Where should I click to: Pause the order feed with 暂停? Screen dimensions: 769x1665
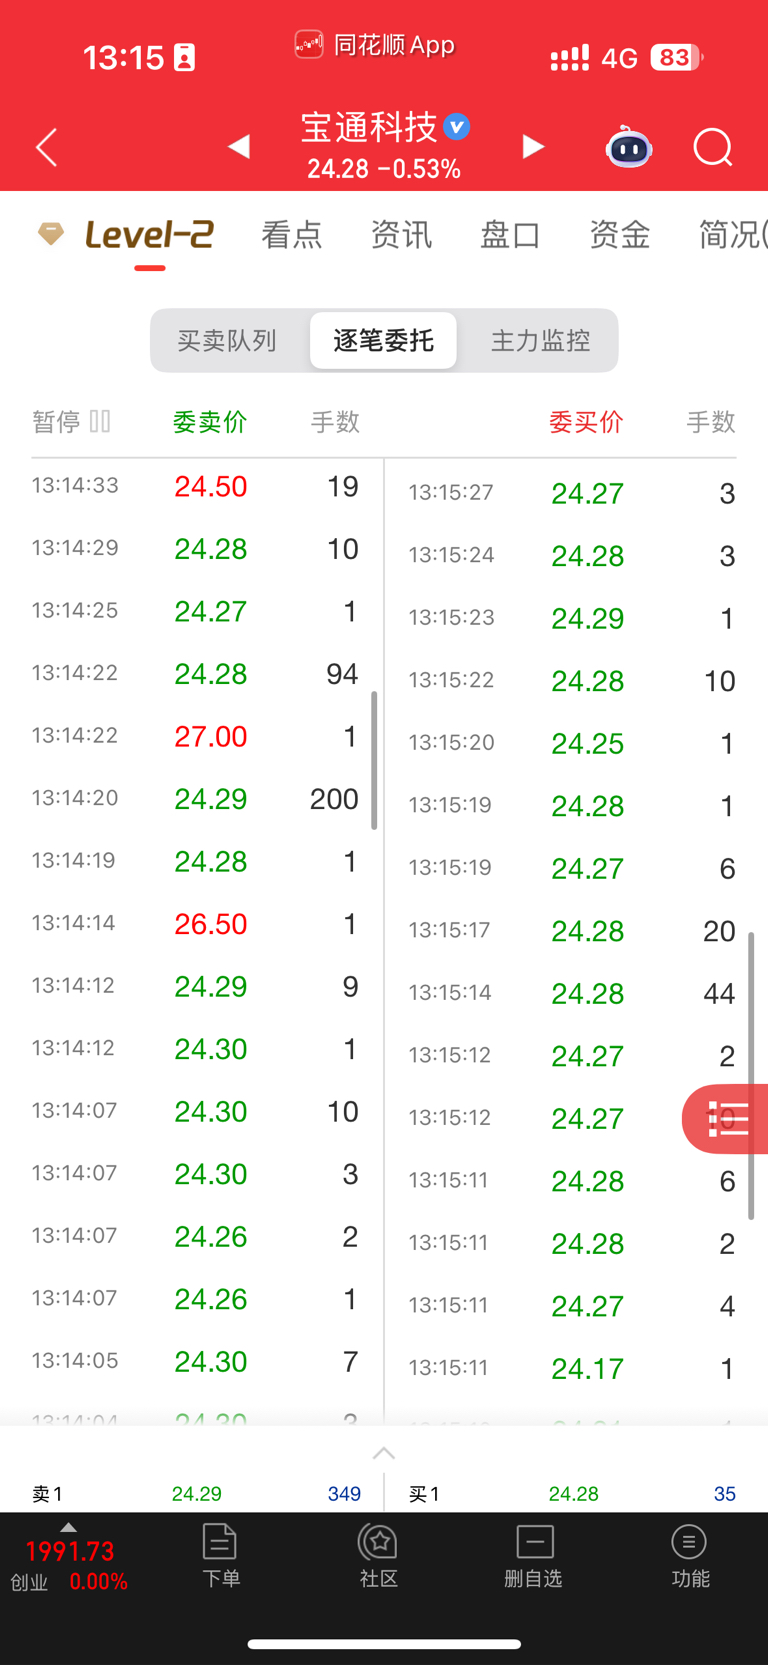point(71,422)
